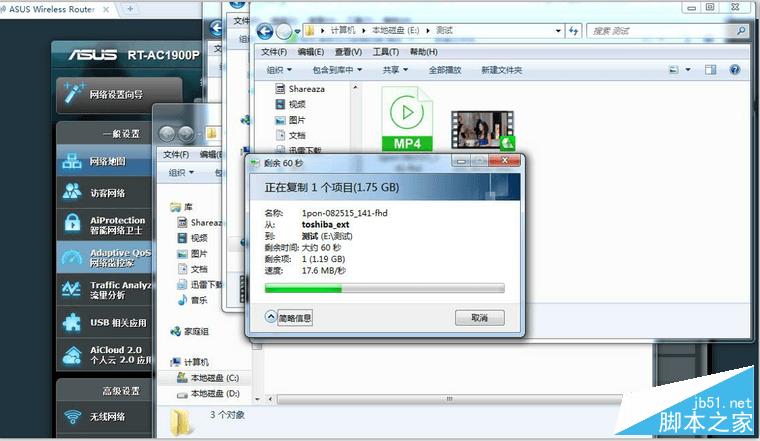This screenshot has height=441, width=760.
Task: Open the 工具(T) menu
Action: pyautogui.click(x=385, y=52)
